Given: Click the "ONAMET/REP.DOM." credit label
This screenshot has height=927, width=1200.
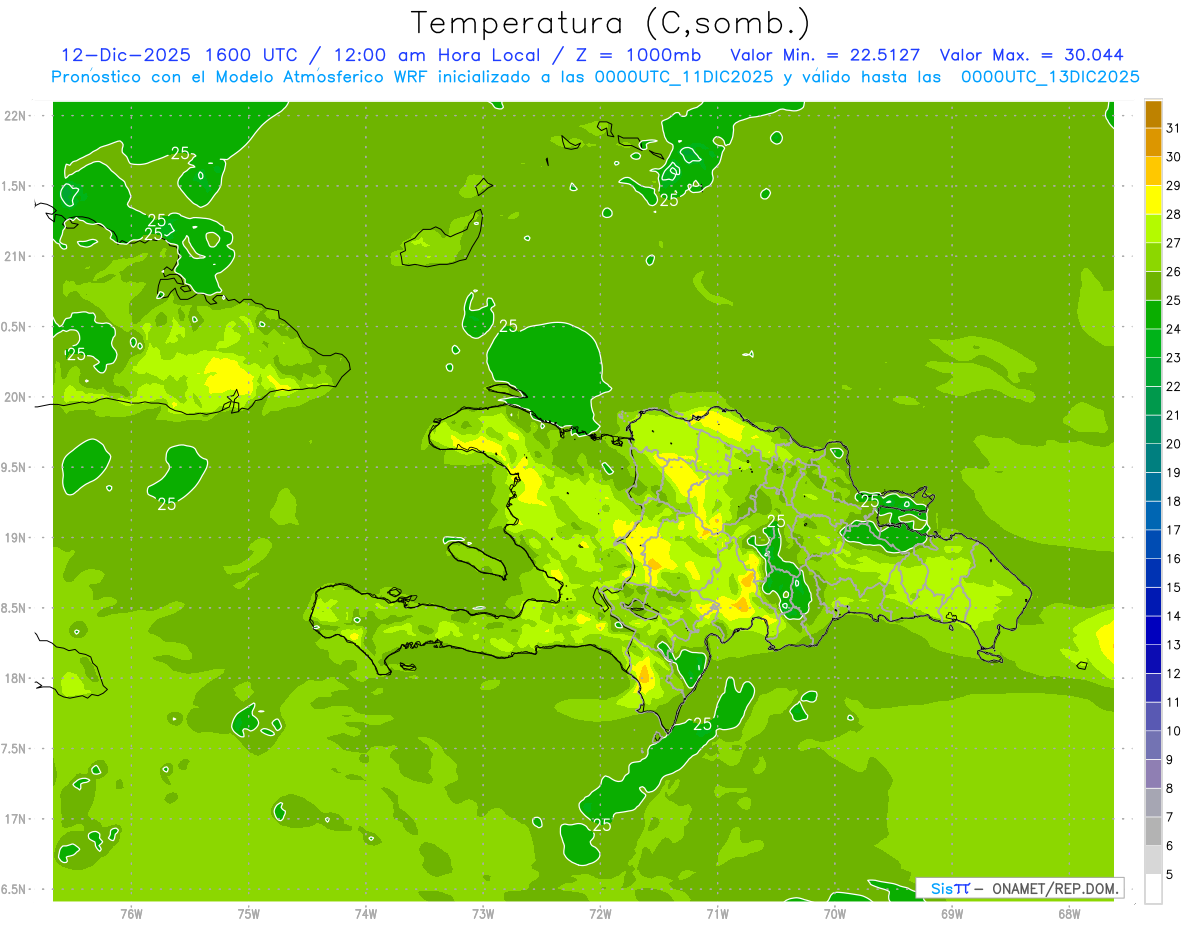Looking at the screenshot, I should (x=1057, y=888).
